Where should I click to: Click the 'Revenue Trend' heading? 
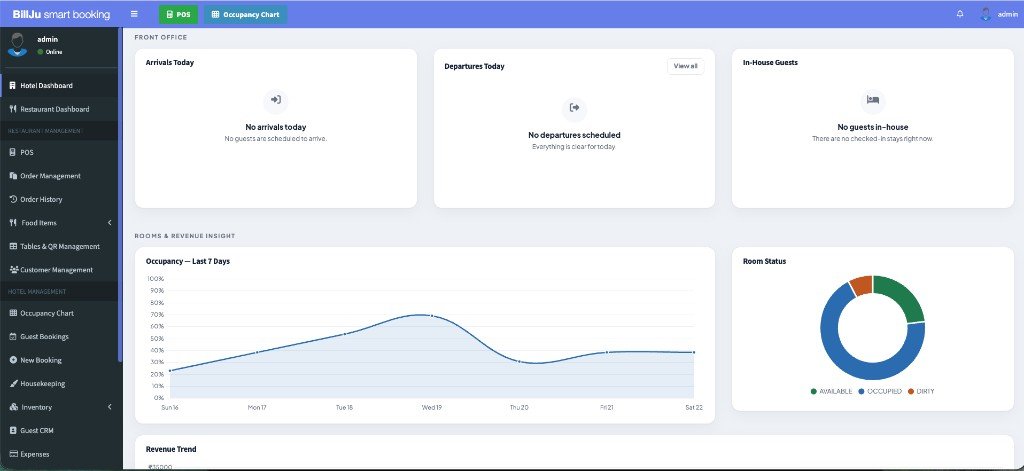[x=171, y=449]
